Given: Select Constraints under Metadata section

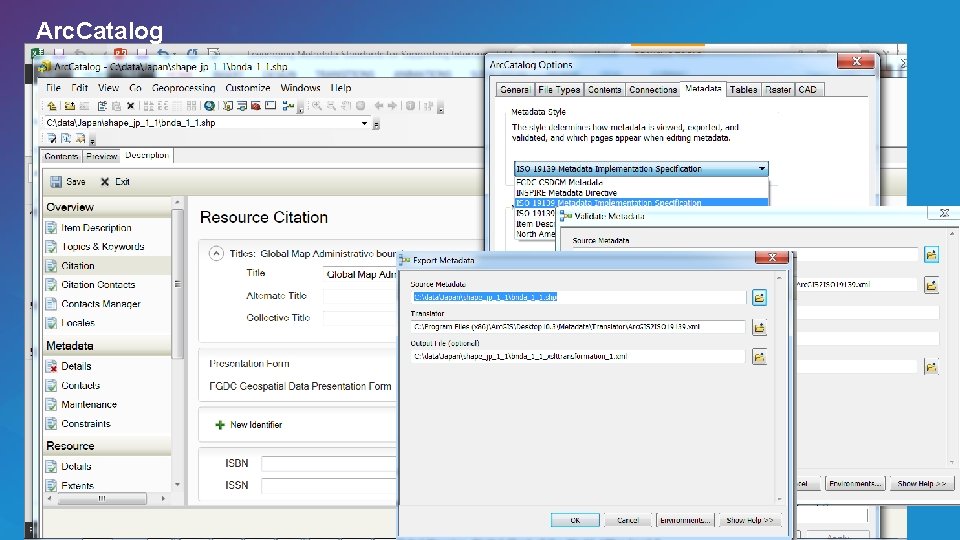Looking at the screenshot, I should pos(86,424).
